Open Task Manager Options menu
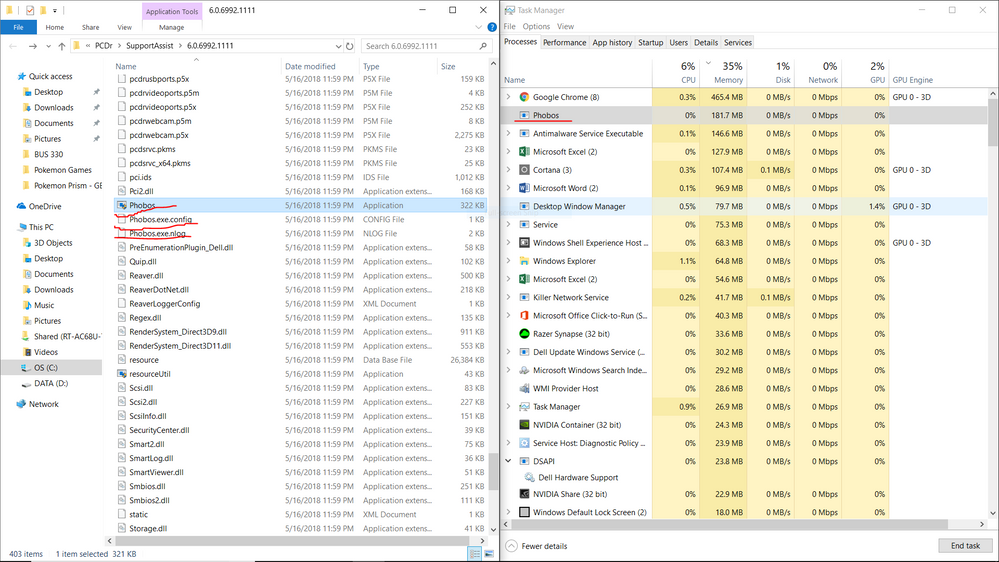This screenshot has width=999, height=562. [536, 27]
